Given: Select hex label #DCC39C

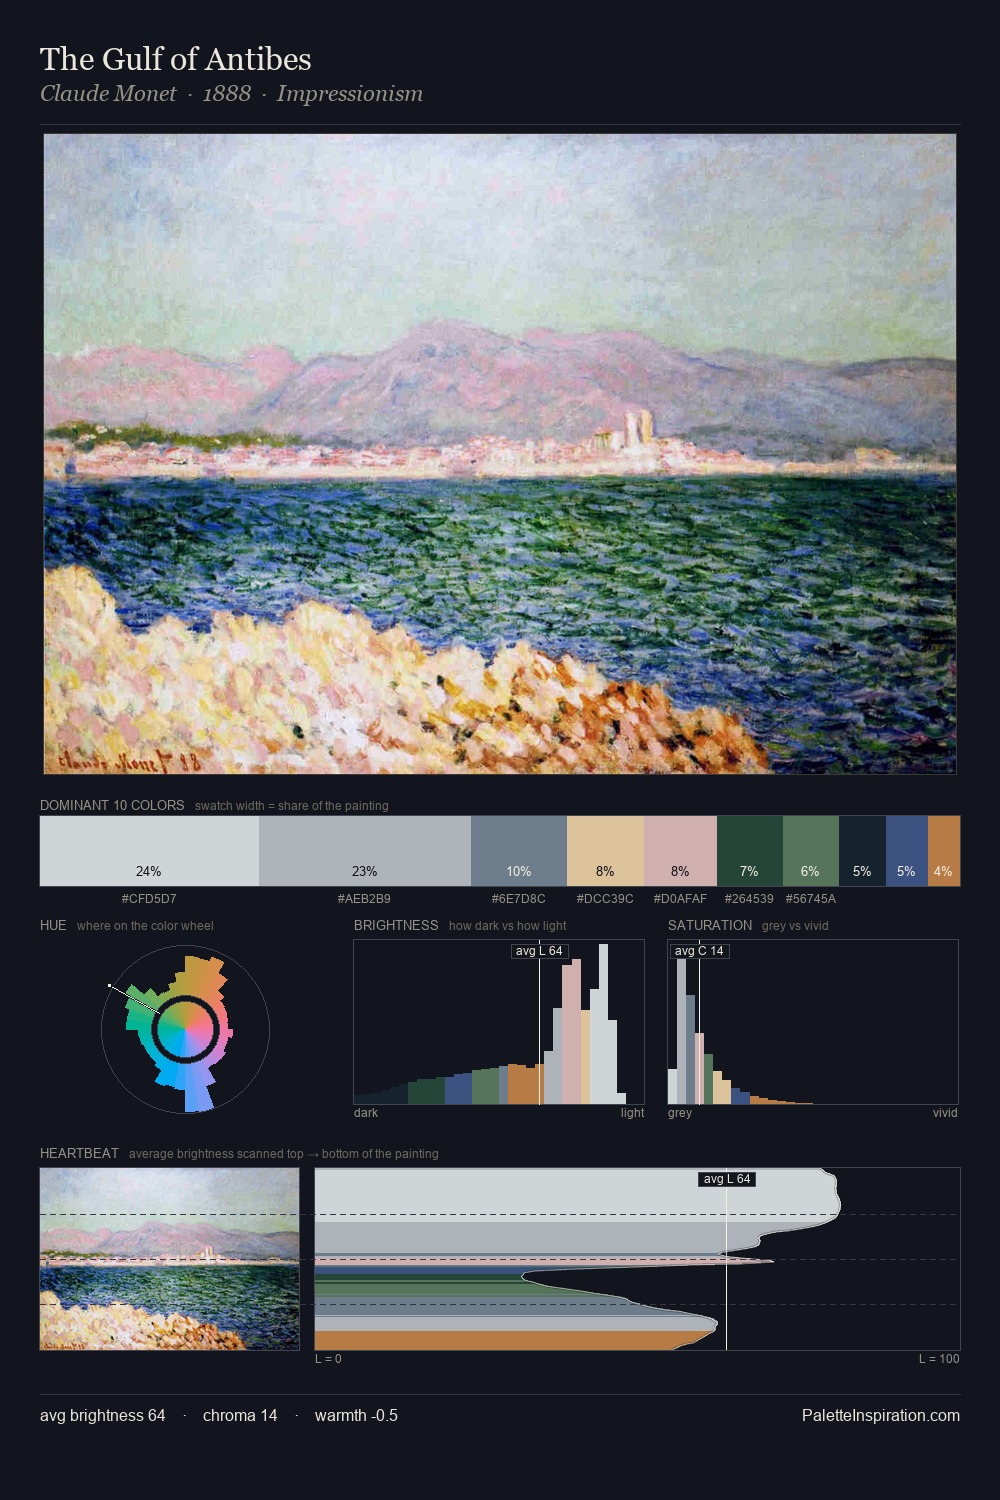Looking at the screenshot, I should (605, 899).
